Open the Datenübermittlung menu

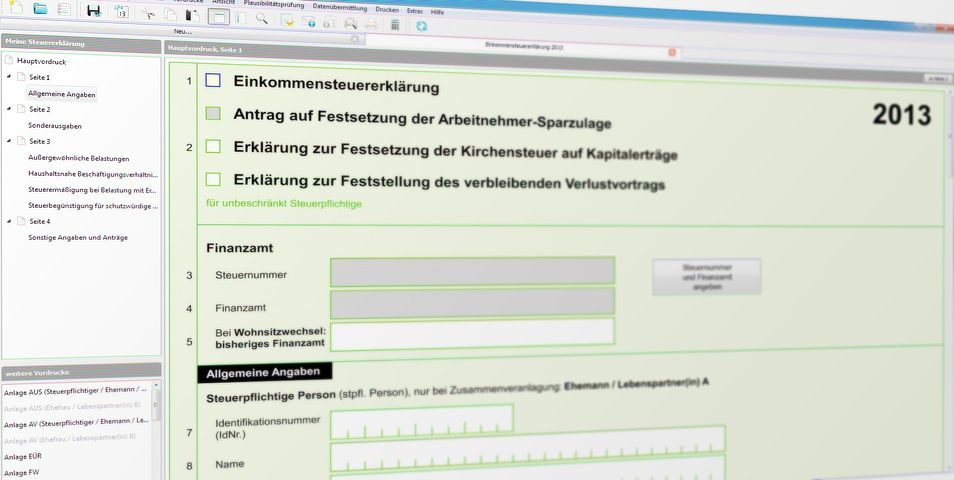pyautogui.click(x=339, y=6)
